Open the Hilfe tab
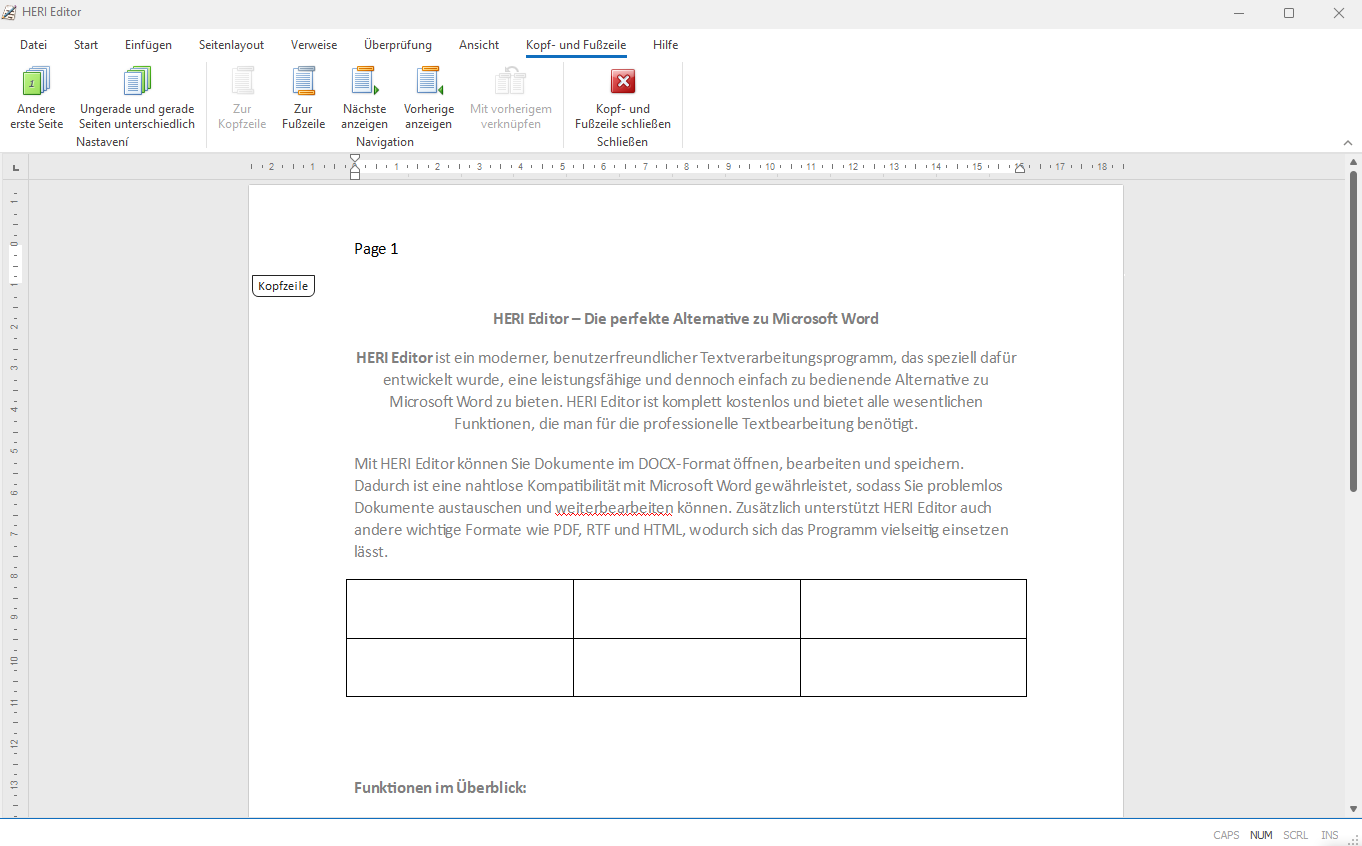 coord(665,45)
